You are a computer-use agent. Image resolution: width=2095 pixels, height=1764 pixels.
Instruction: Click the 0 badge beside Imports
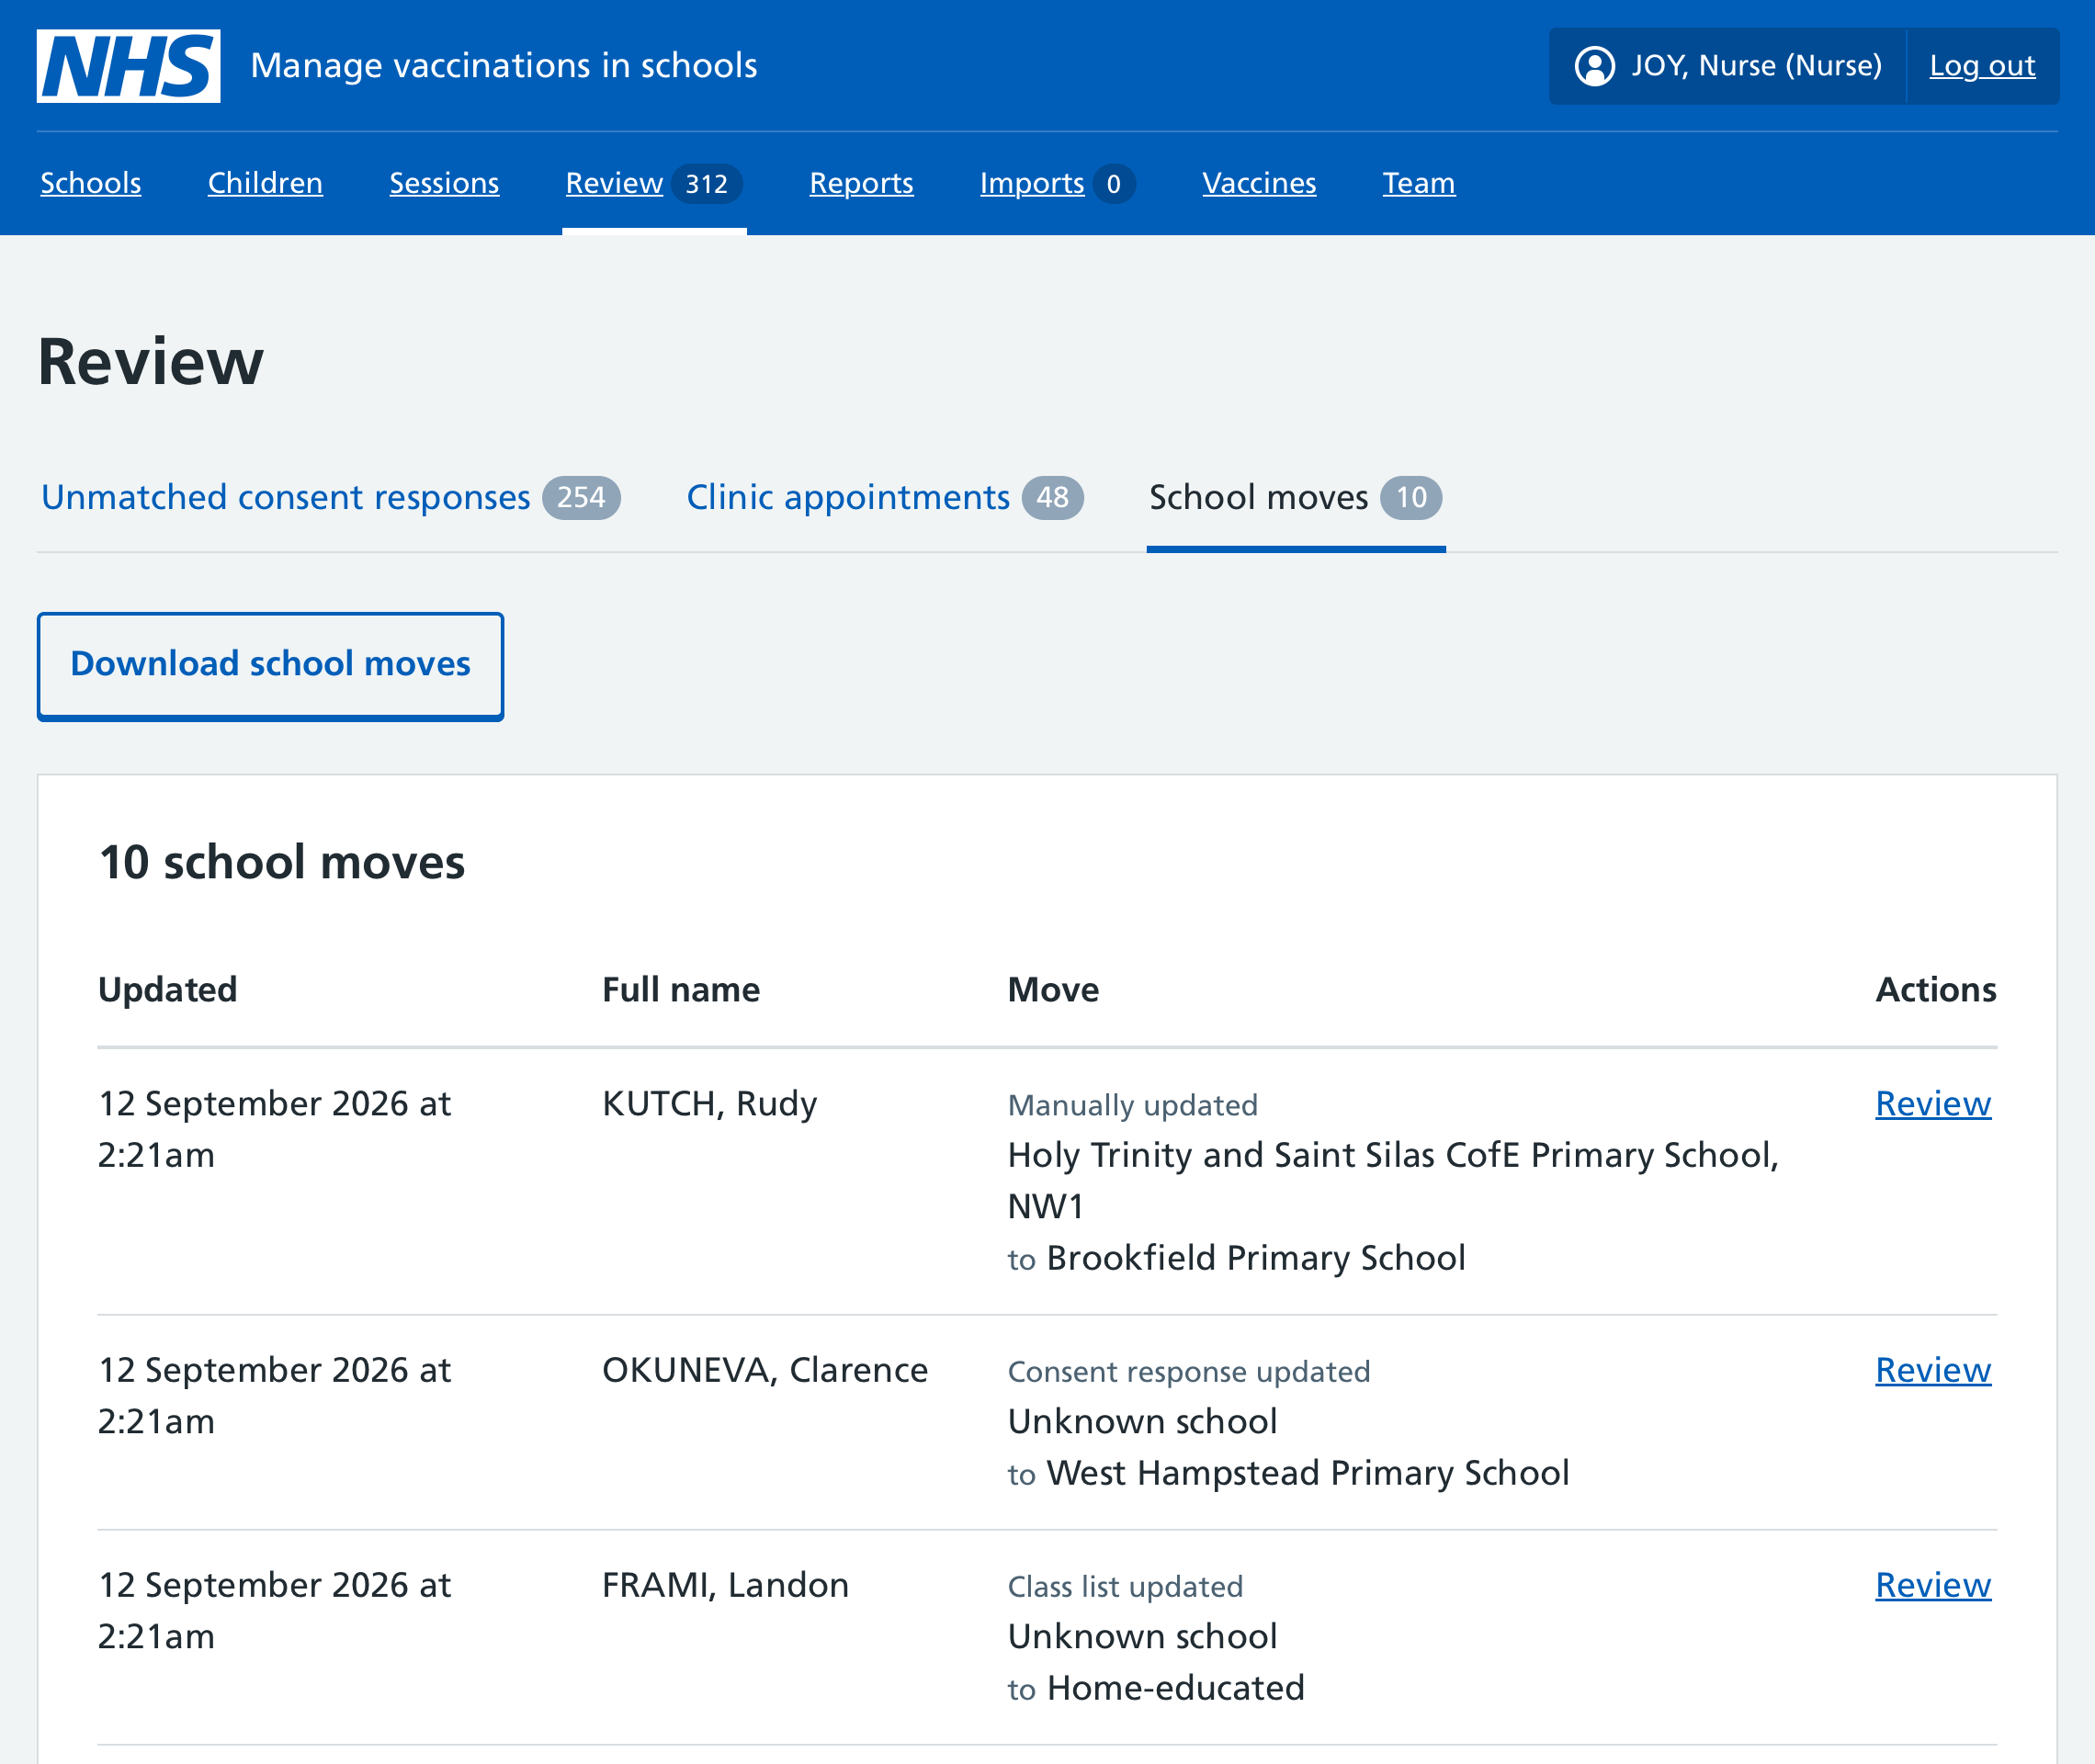[1113, 184]
